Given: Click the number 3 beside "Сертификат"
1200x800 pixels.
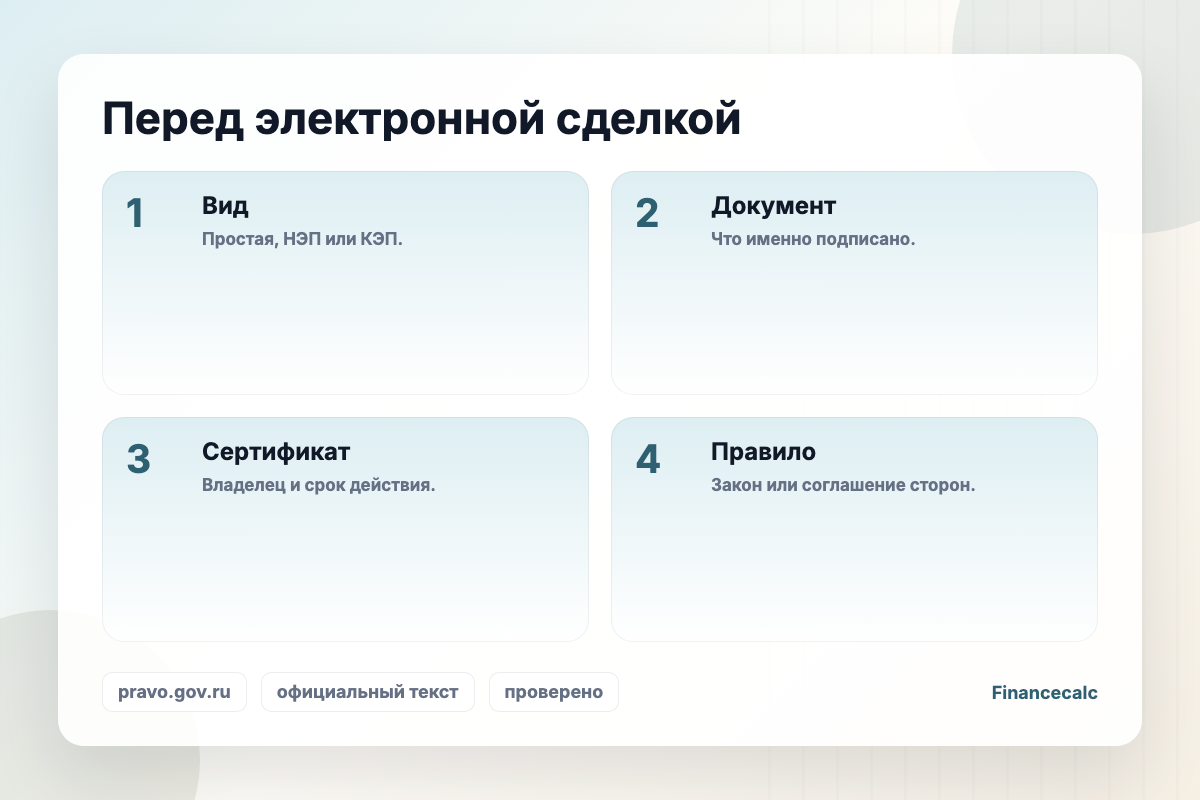Looking at the screenshot, I should [x=138, y=459].
